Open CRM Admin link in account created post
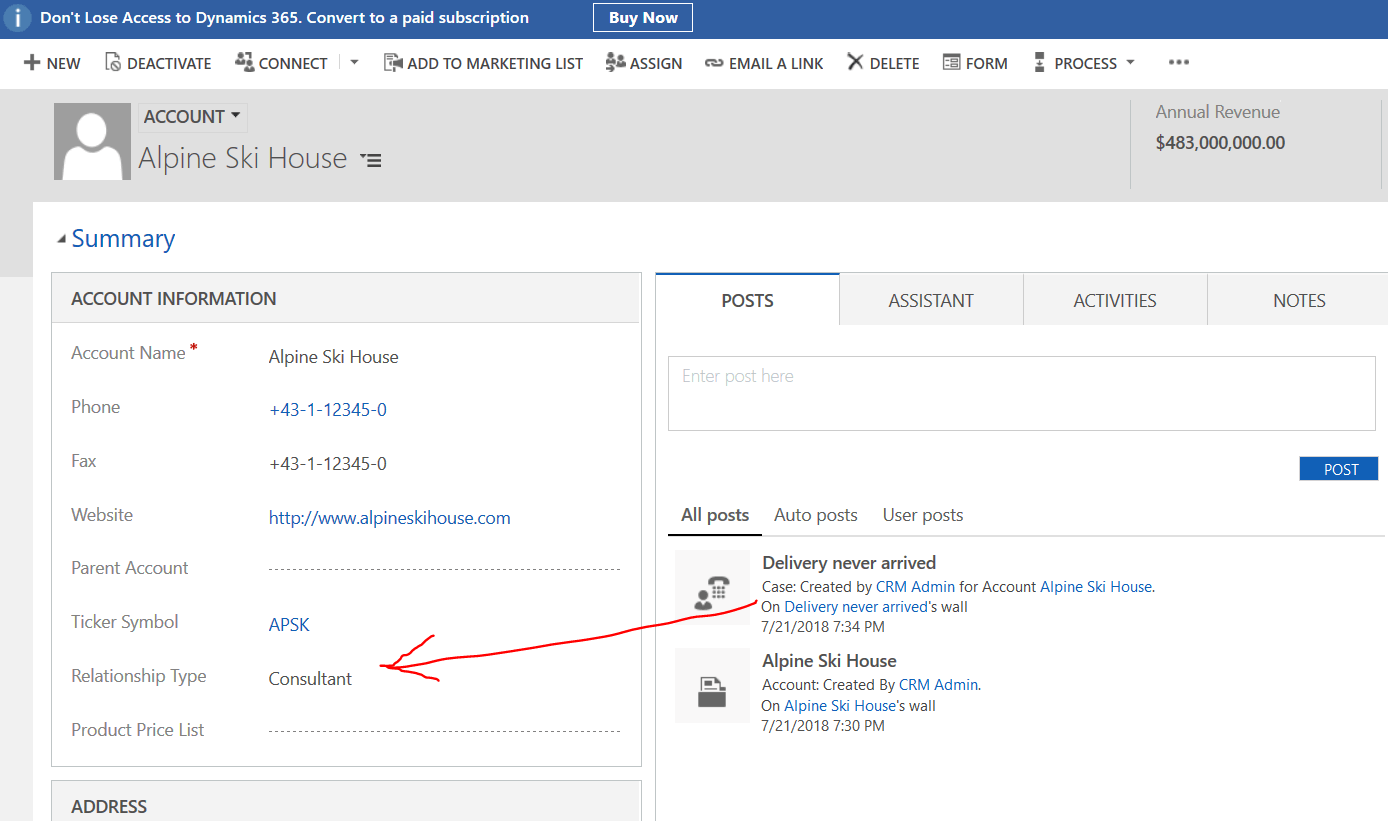Image resolution: width=1388 pixels, height=821 pixels. click(938, 685)
